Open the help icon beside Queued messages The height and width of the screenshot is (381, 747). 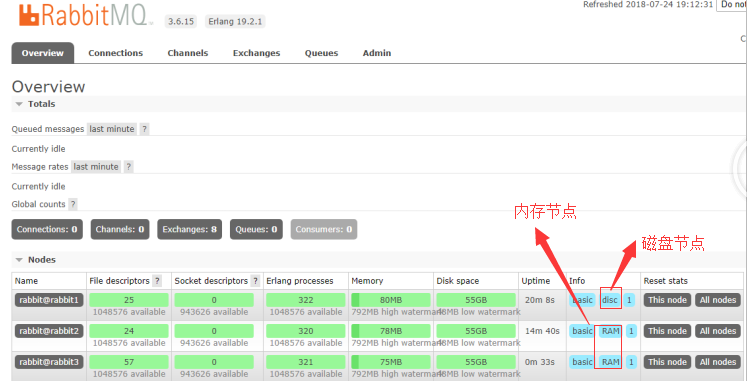point(144,129)
